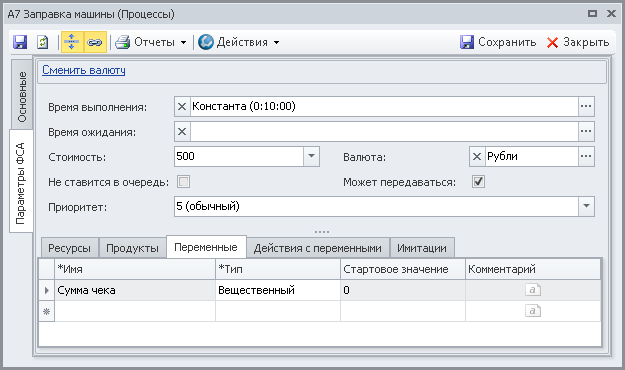Click the *Тип column header
The height and width of the screenshot is (370, 625).
pos(278,269)
